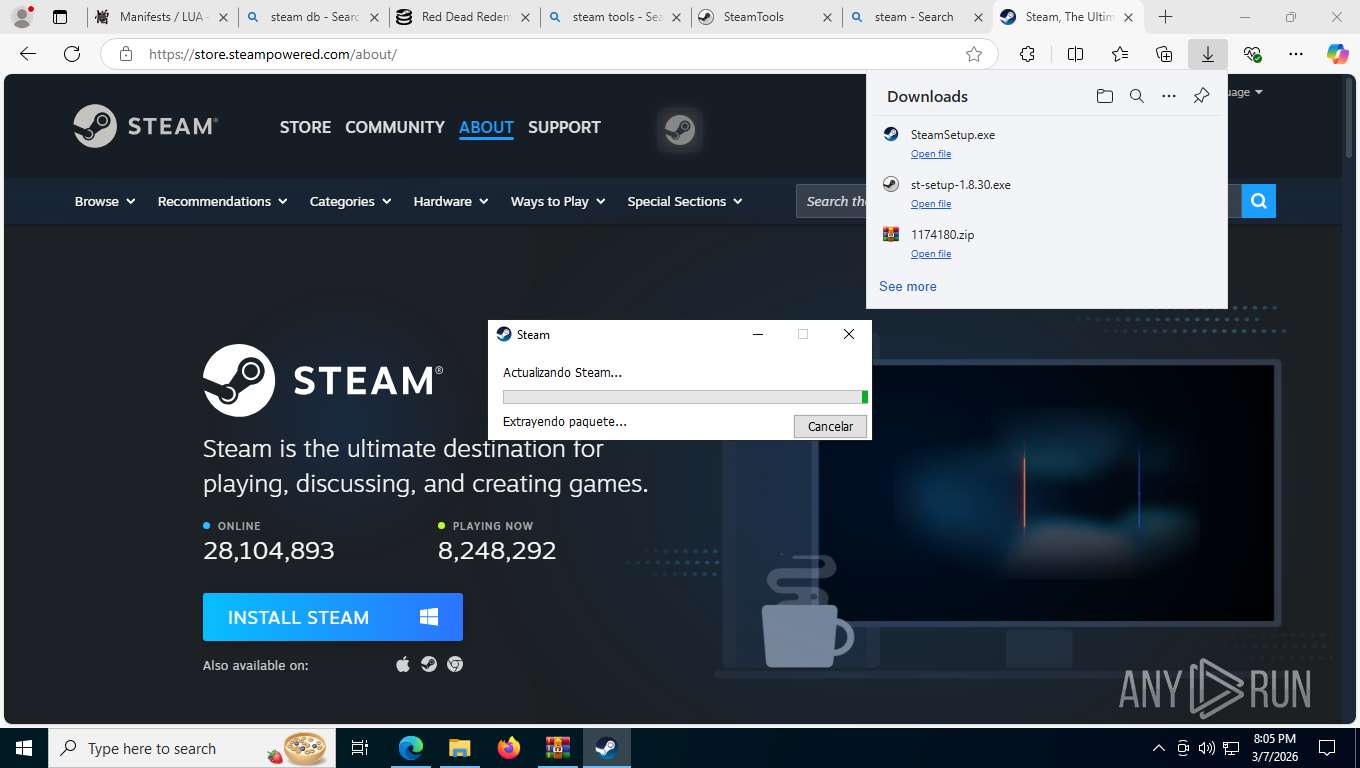Open WinRAR from the taskbar

point(557,747)
